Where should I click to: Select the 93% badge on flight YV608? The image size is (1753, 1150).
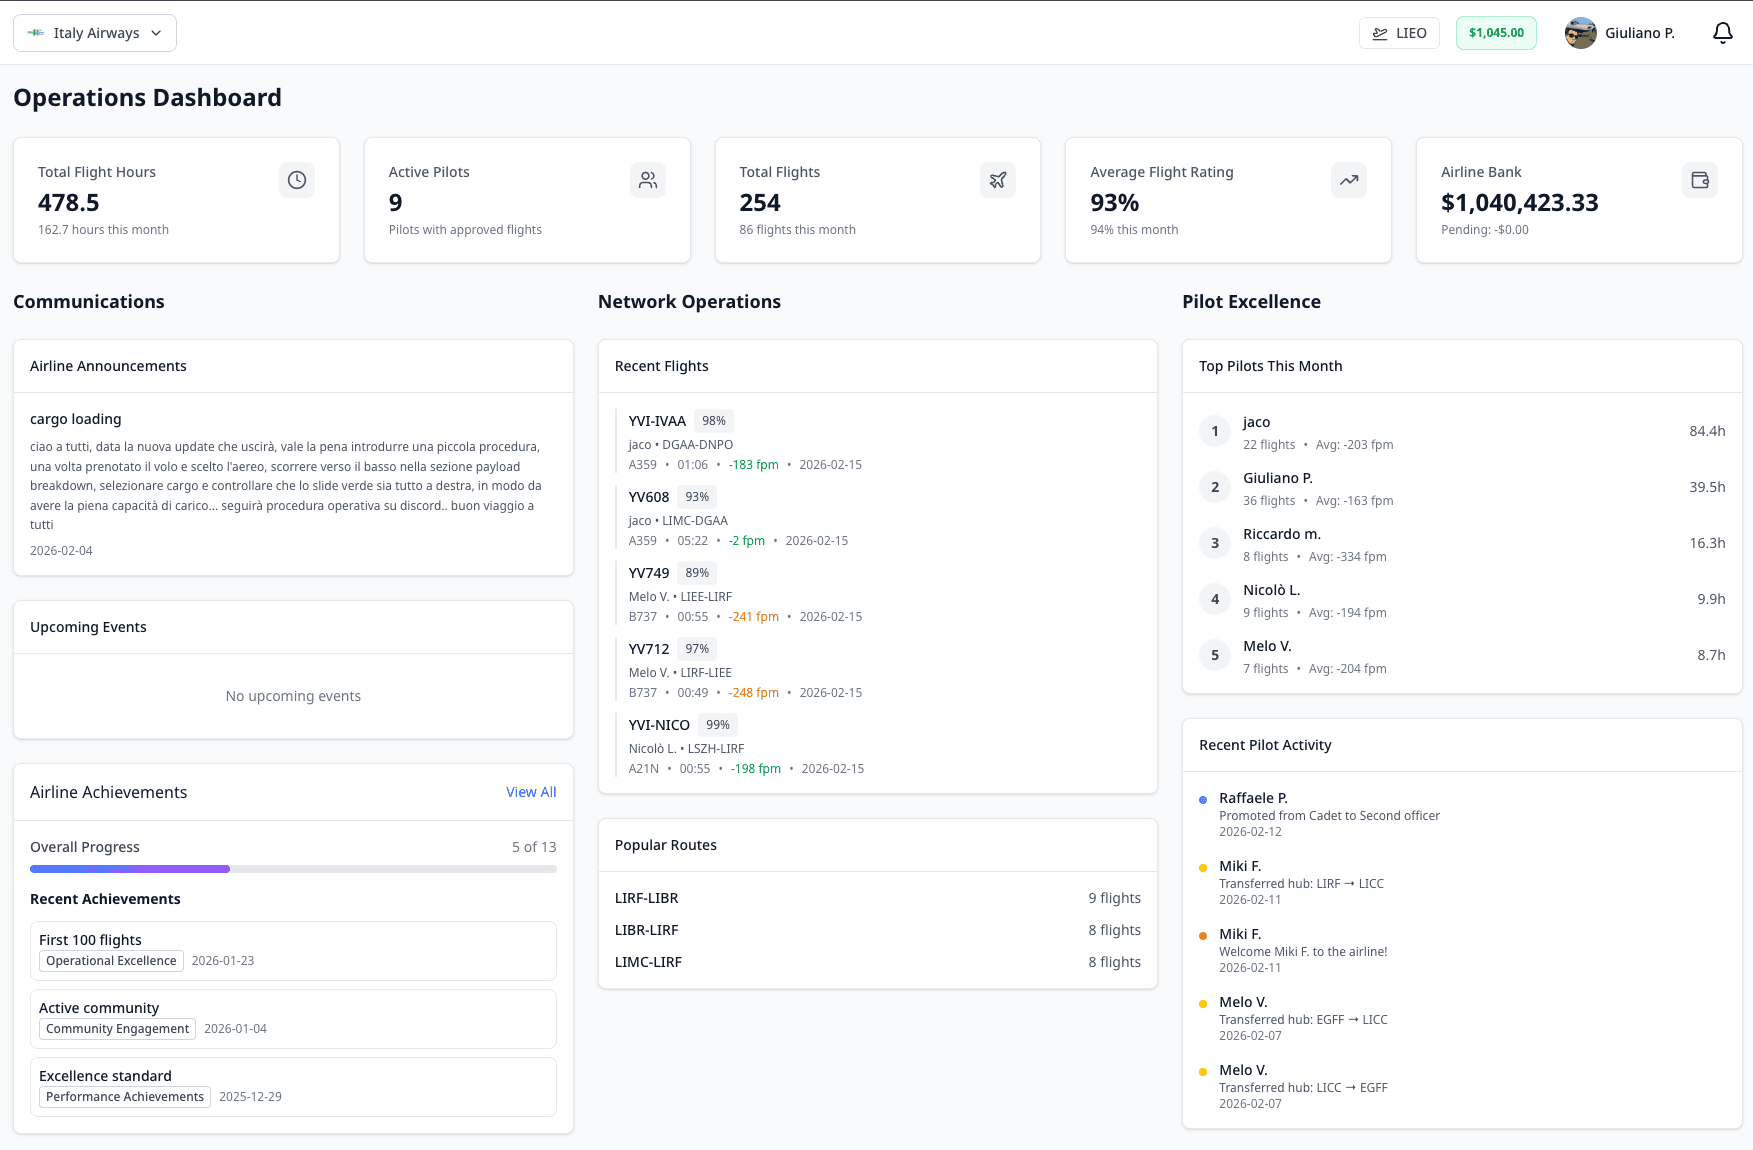[x=696, y=496]
